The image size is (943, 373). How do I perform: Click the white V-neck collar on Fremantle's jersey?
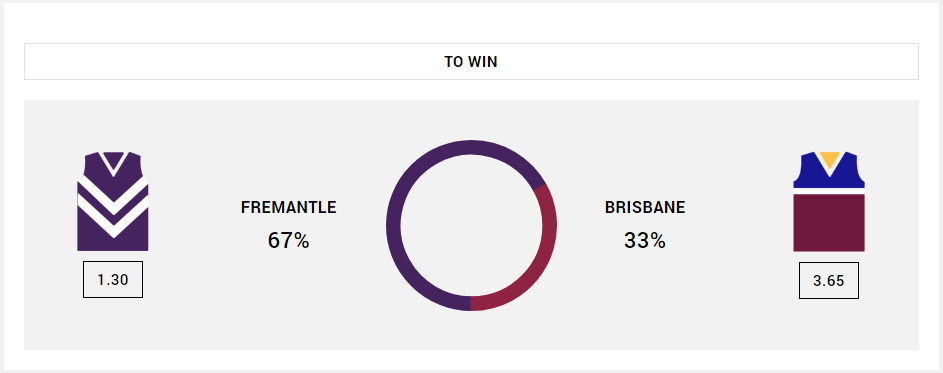click(x=112, y=162)
